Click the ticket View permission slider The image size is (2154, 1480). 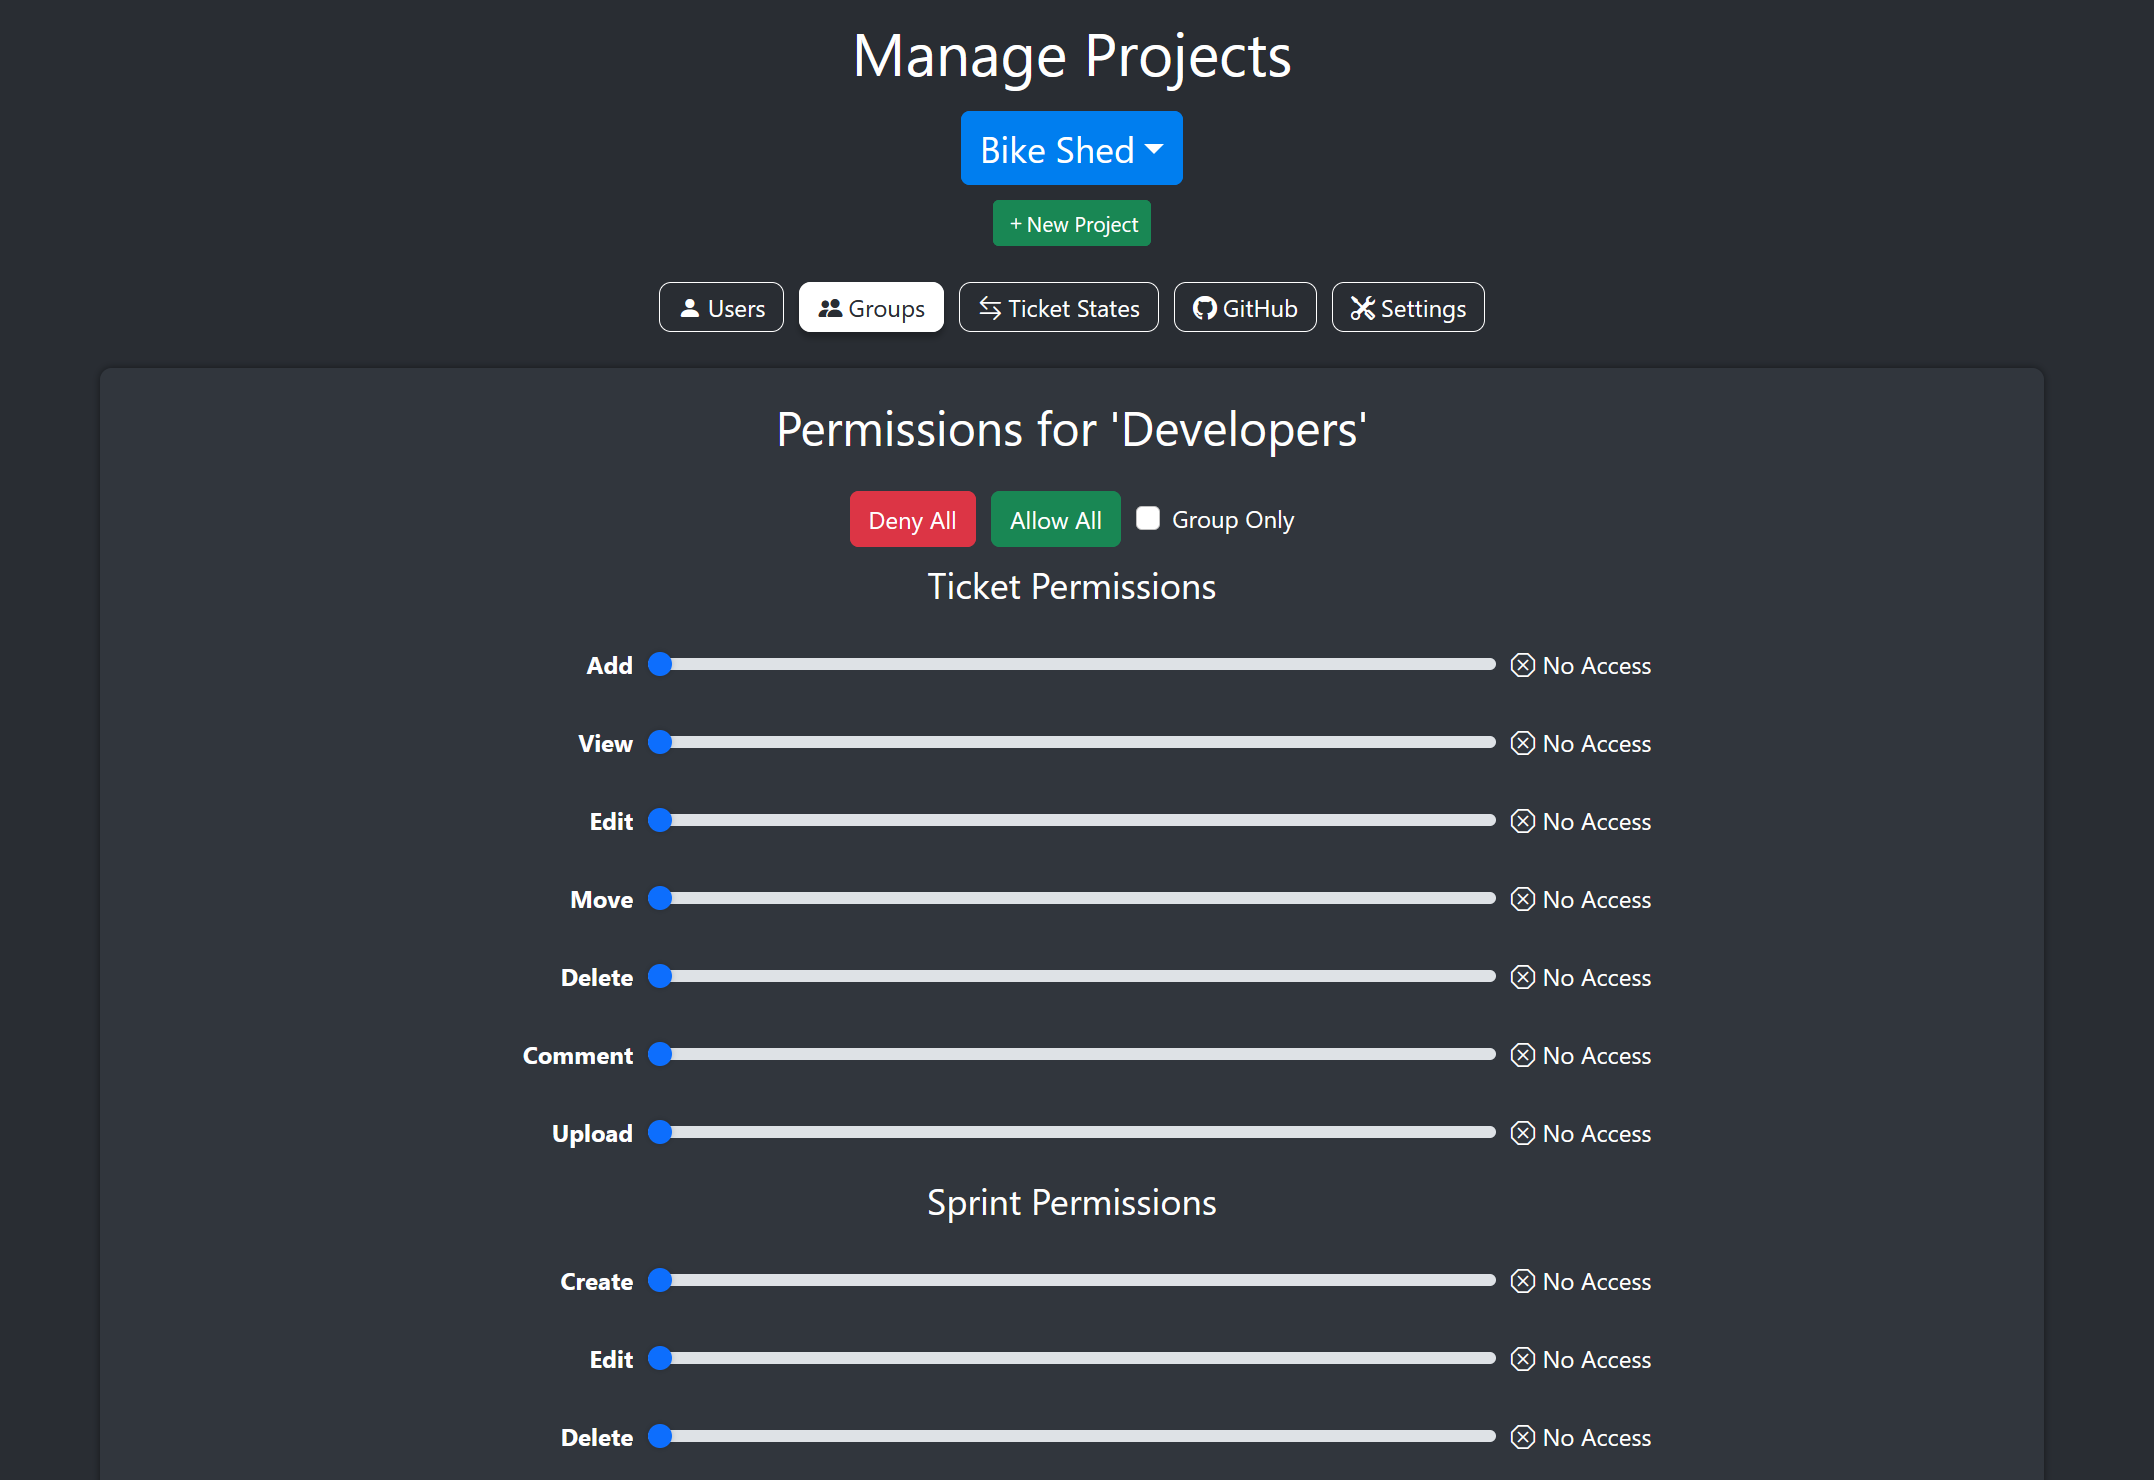(x=1072, y=743)
